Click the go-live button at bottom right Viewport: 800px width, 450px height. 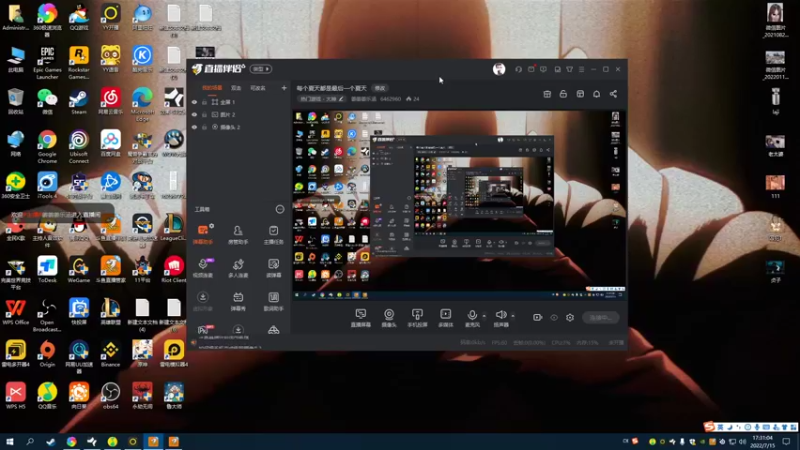pyautogui.click(x=601, y=317)
